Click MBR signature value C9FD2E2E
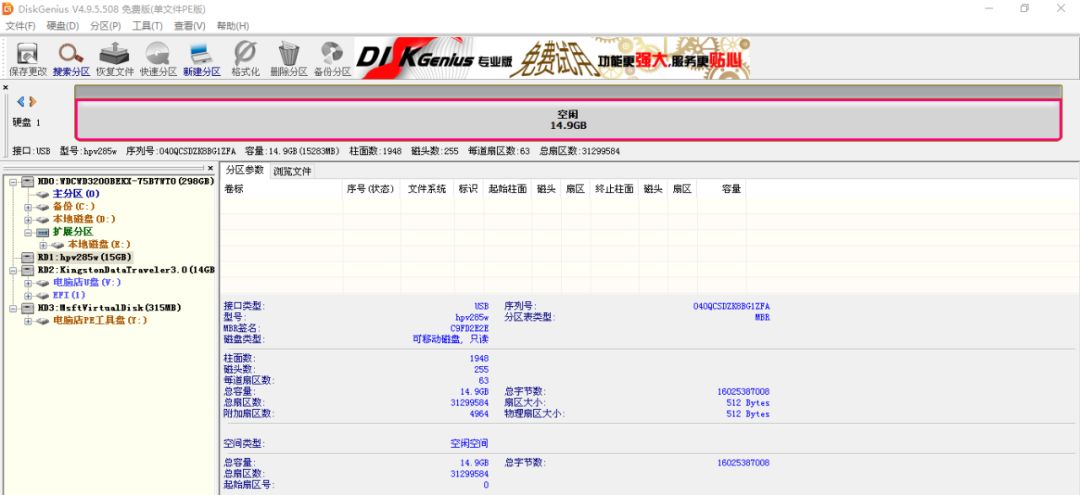 [x=469, y=328]
